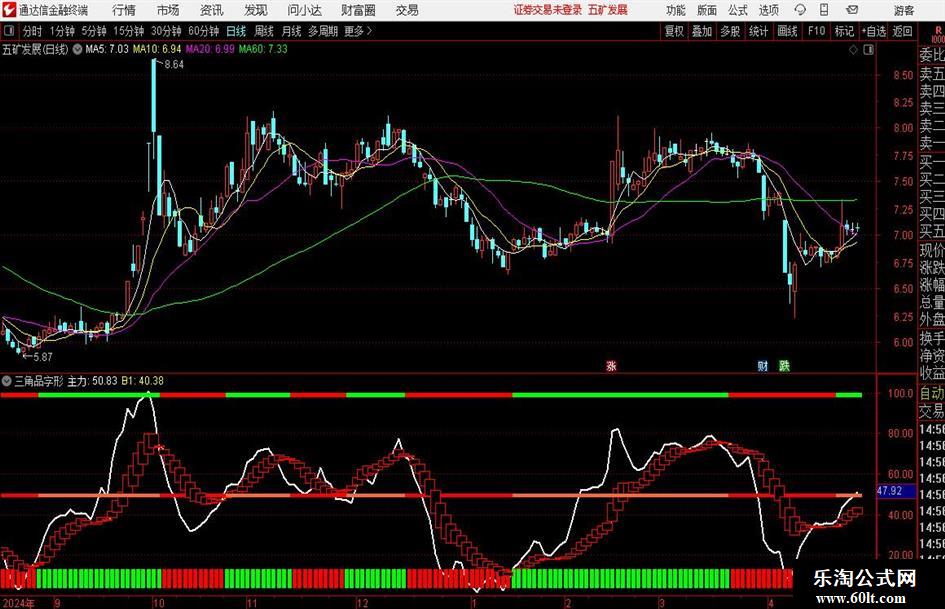Click the 2024年 date axis label
Image resolution: width=945 pixels, height=609 pixels.
18,603
